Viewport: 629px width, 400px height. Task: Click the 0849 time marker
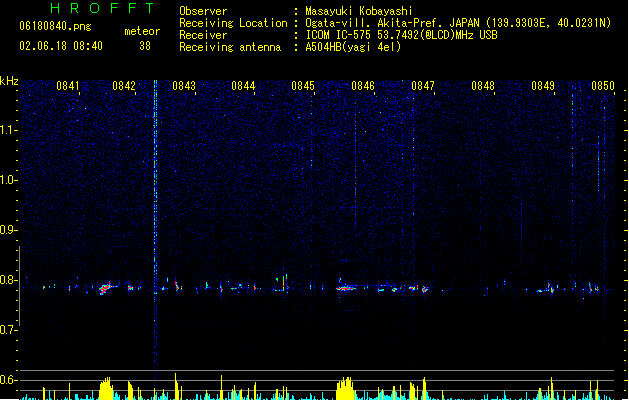543,86
